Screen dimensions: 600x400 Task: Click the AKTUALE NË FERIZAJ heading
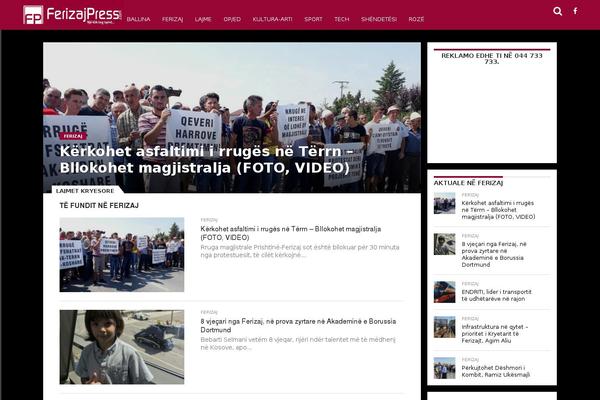point(468,183)
